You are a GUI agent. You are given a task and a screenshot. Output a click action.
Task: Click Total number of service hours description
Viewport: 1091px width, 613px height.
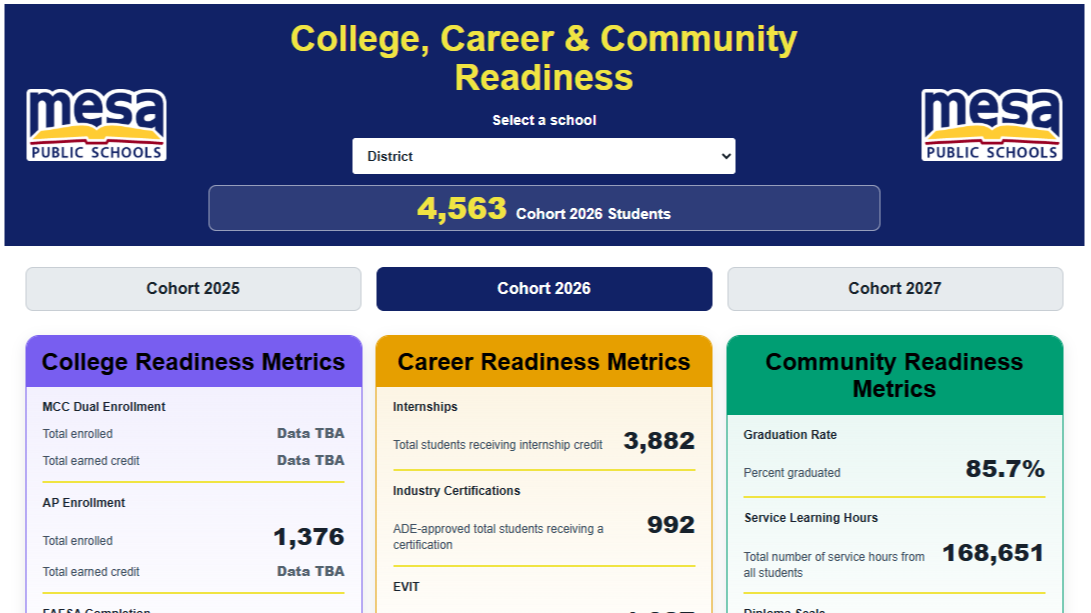(x=834, y=565)
